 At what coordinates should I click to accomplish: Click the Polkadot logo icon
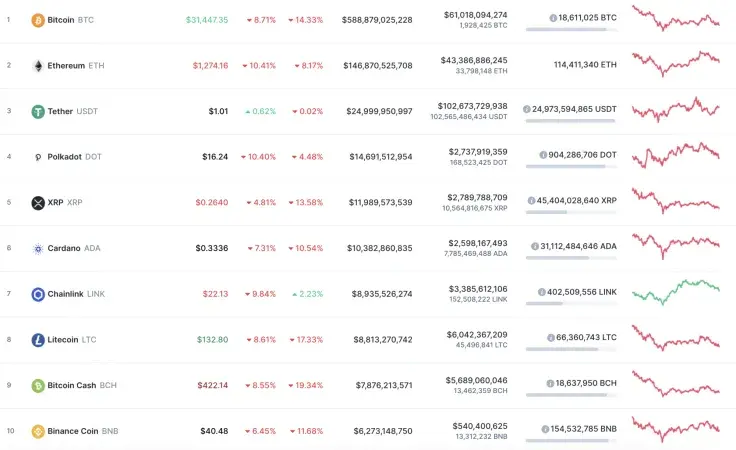click(x=38, y=157)
